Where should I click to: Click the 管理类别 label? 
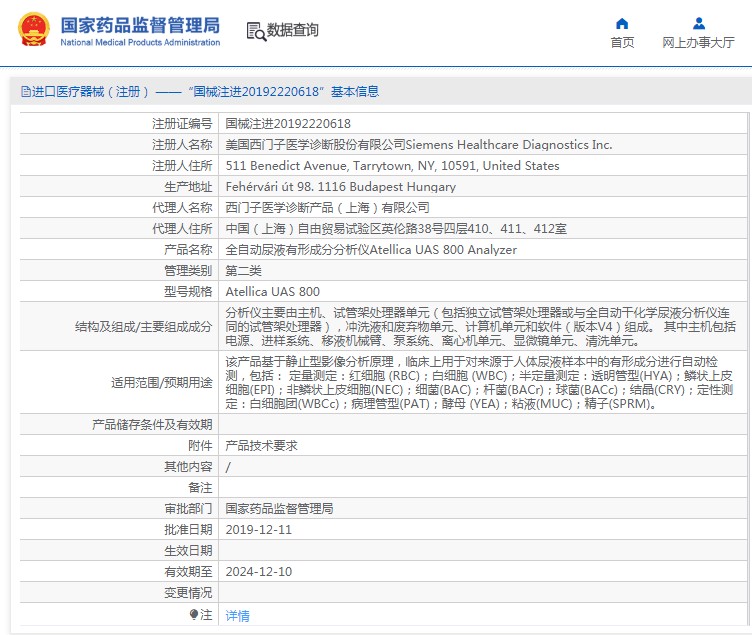[x=188, y=270]
